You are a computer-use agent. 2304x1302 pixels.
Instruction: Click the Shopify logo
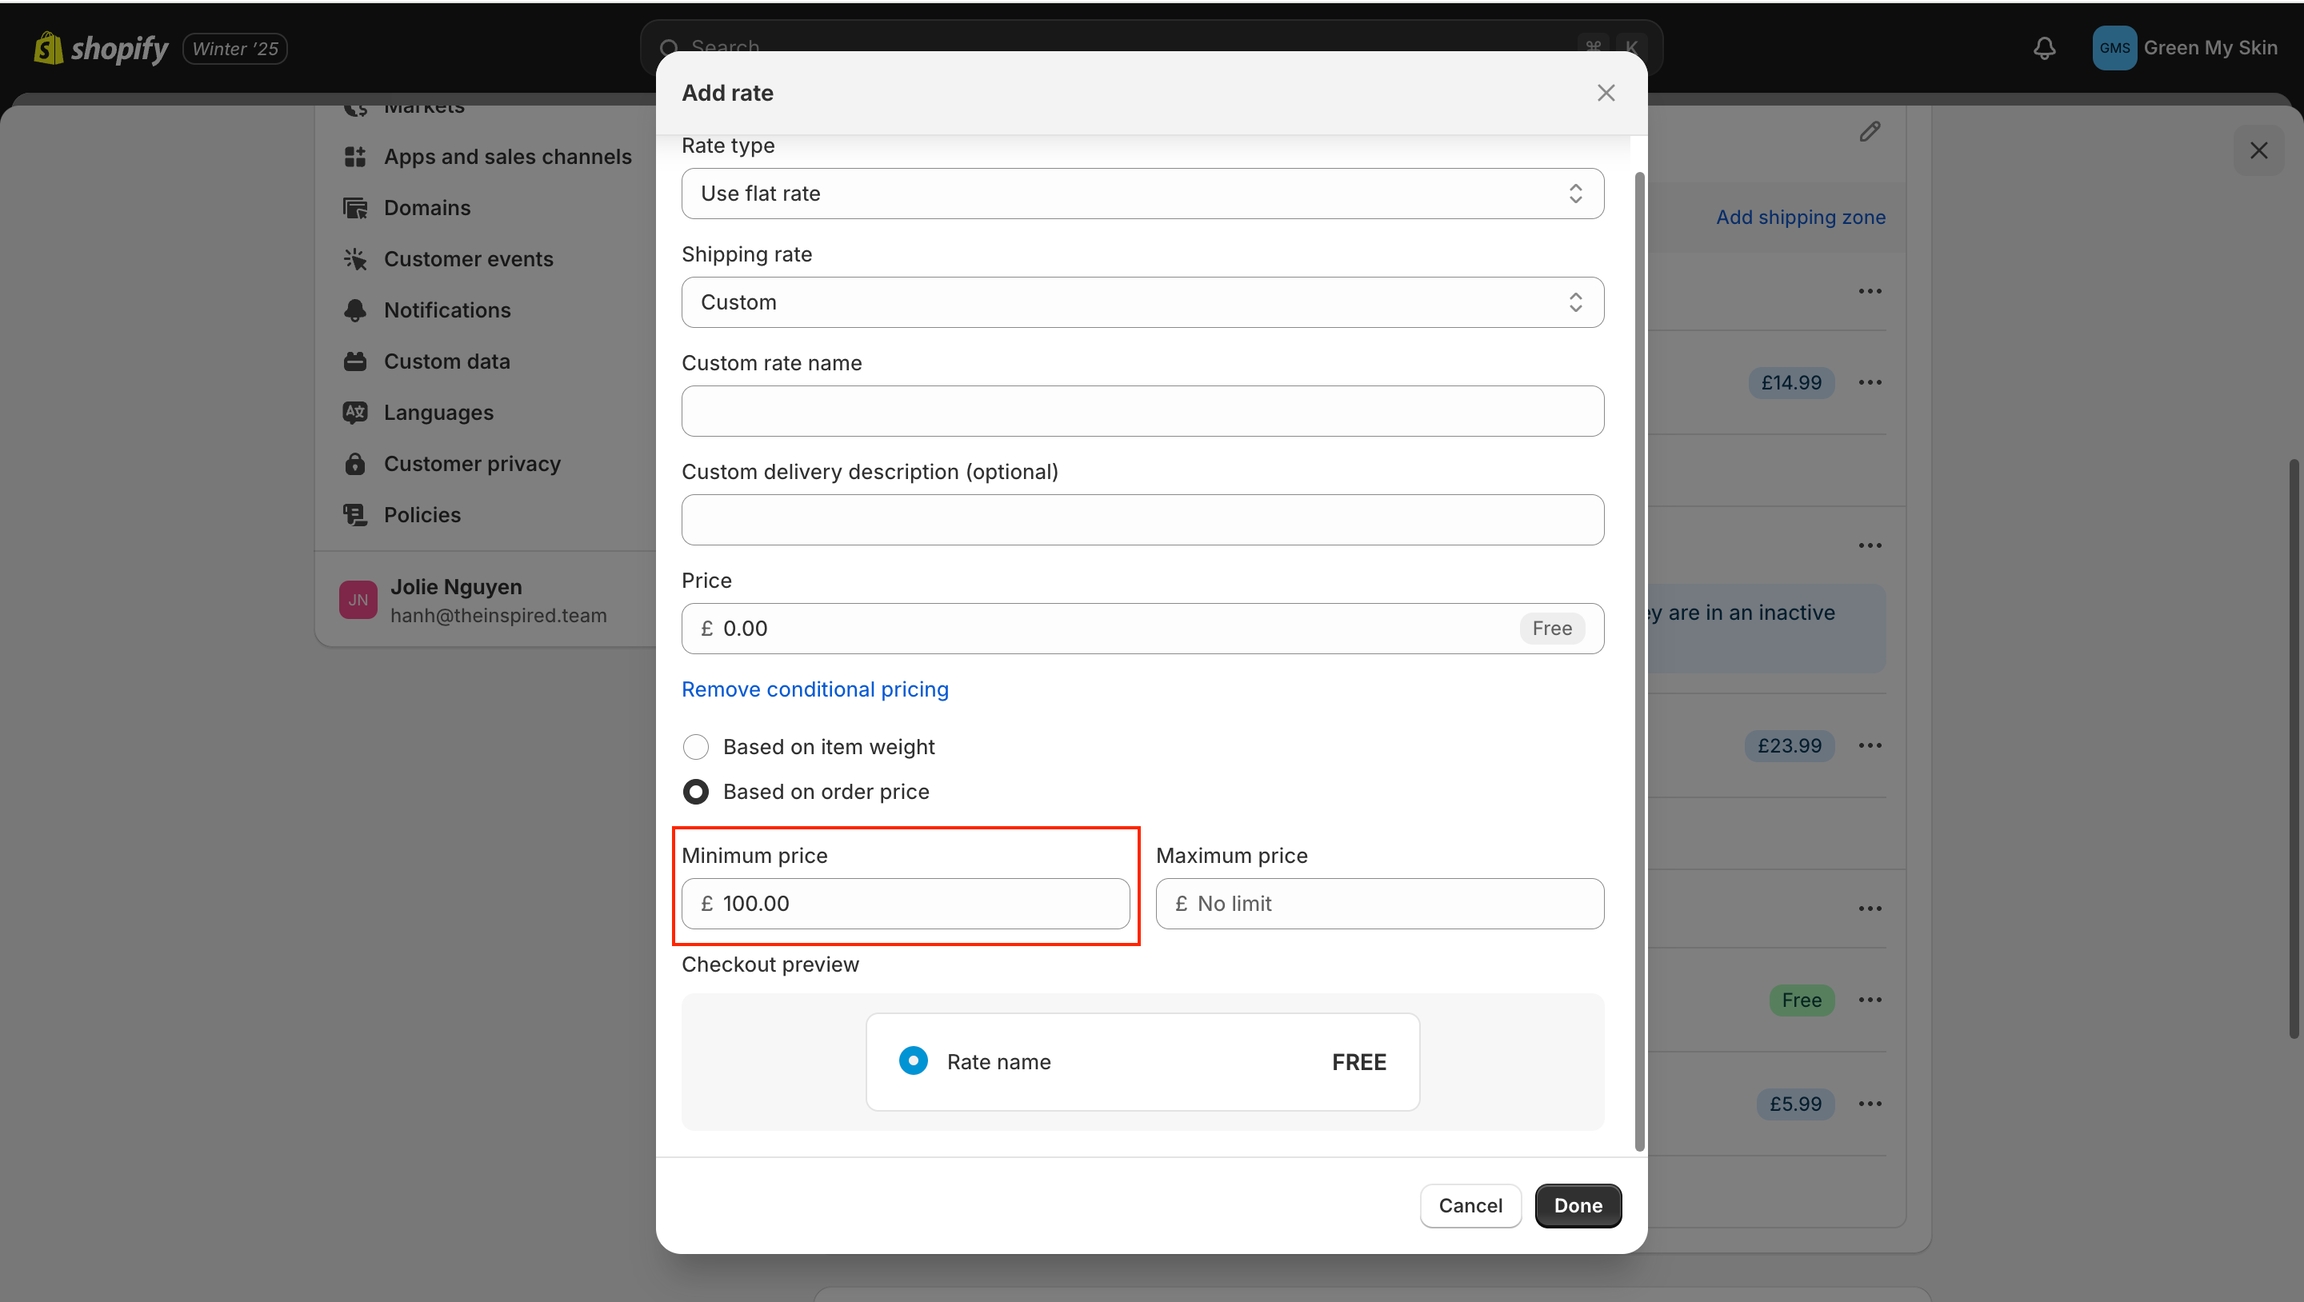click(101, 48)
